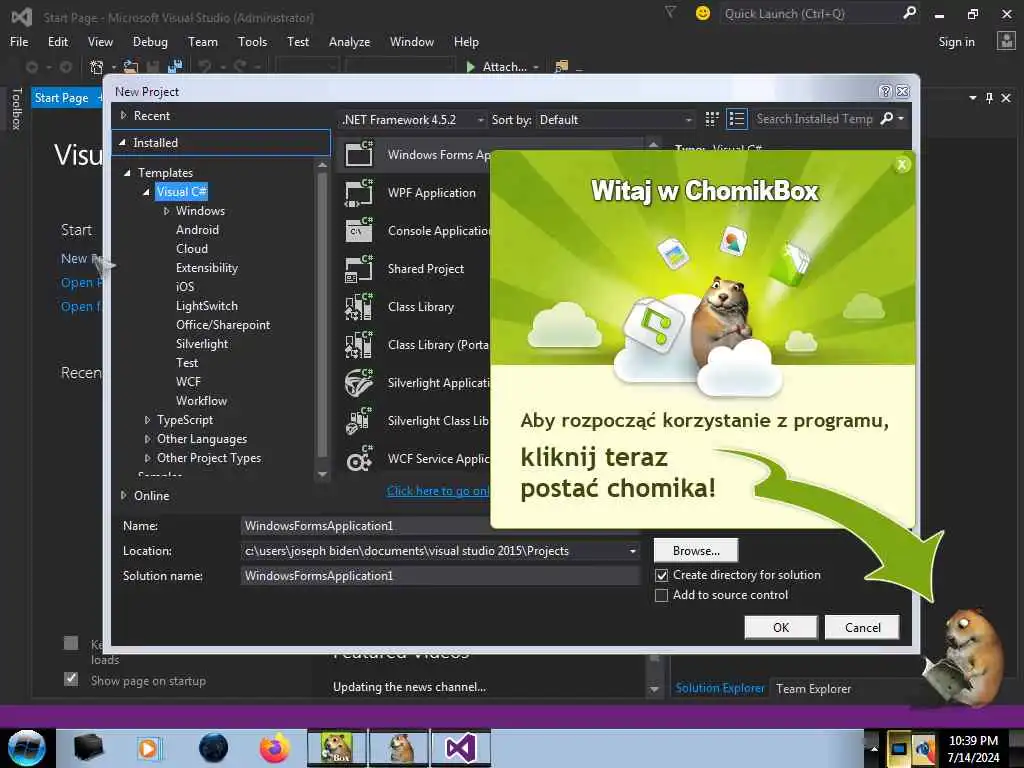The height and width of the screenshot is (768, 1024).
Task: Expand the Online section
Action: pyautogui.click(x=123, y=496)
